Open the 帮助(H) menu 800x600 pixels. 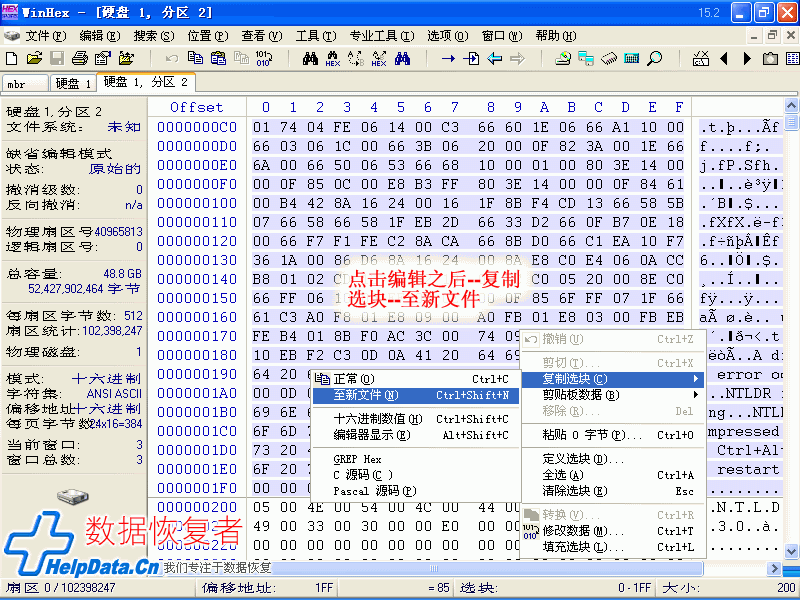(x=556, y=36)
